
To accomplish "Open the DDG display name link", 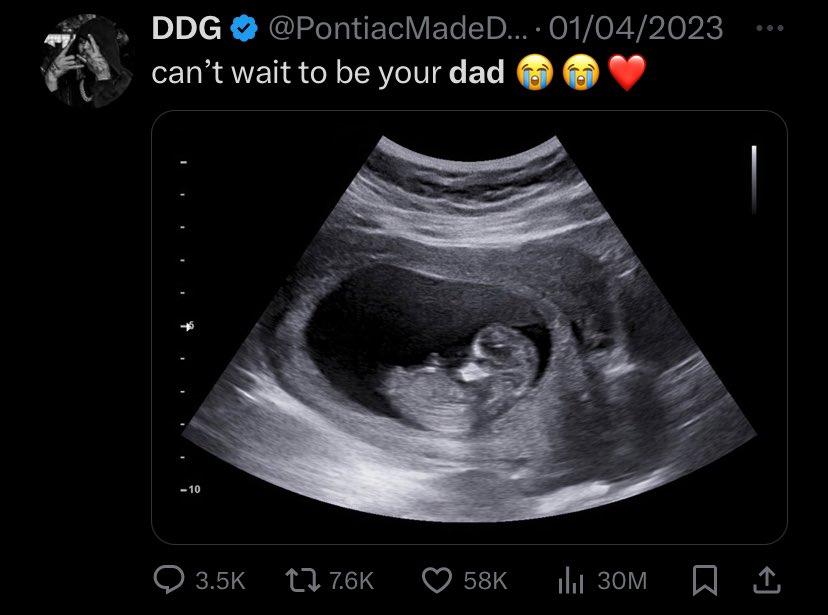I will click(186, 28).
